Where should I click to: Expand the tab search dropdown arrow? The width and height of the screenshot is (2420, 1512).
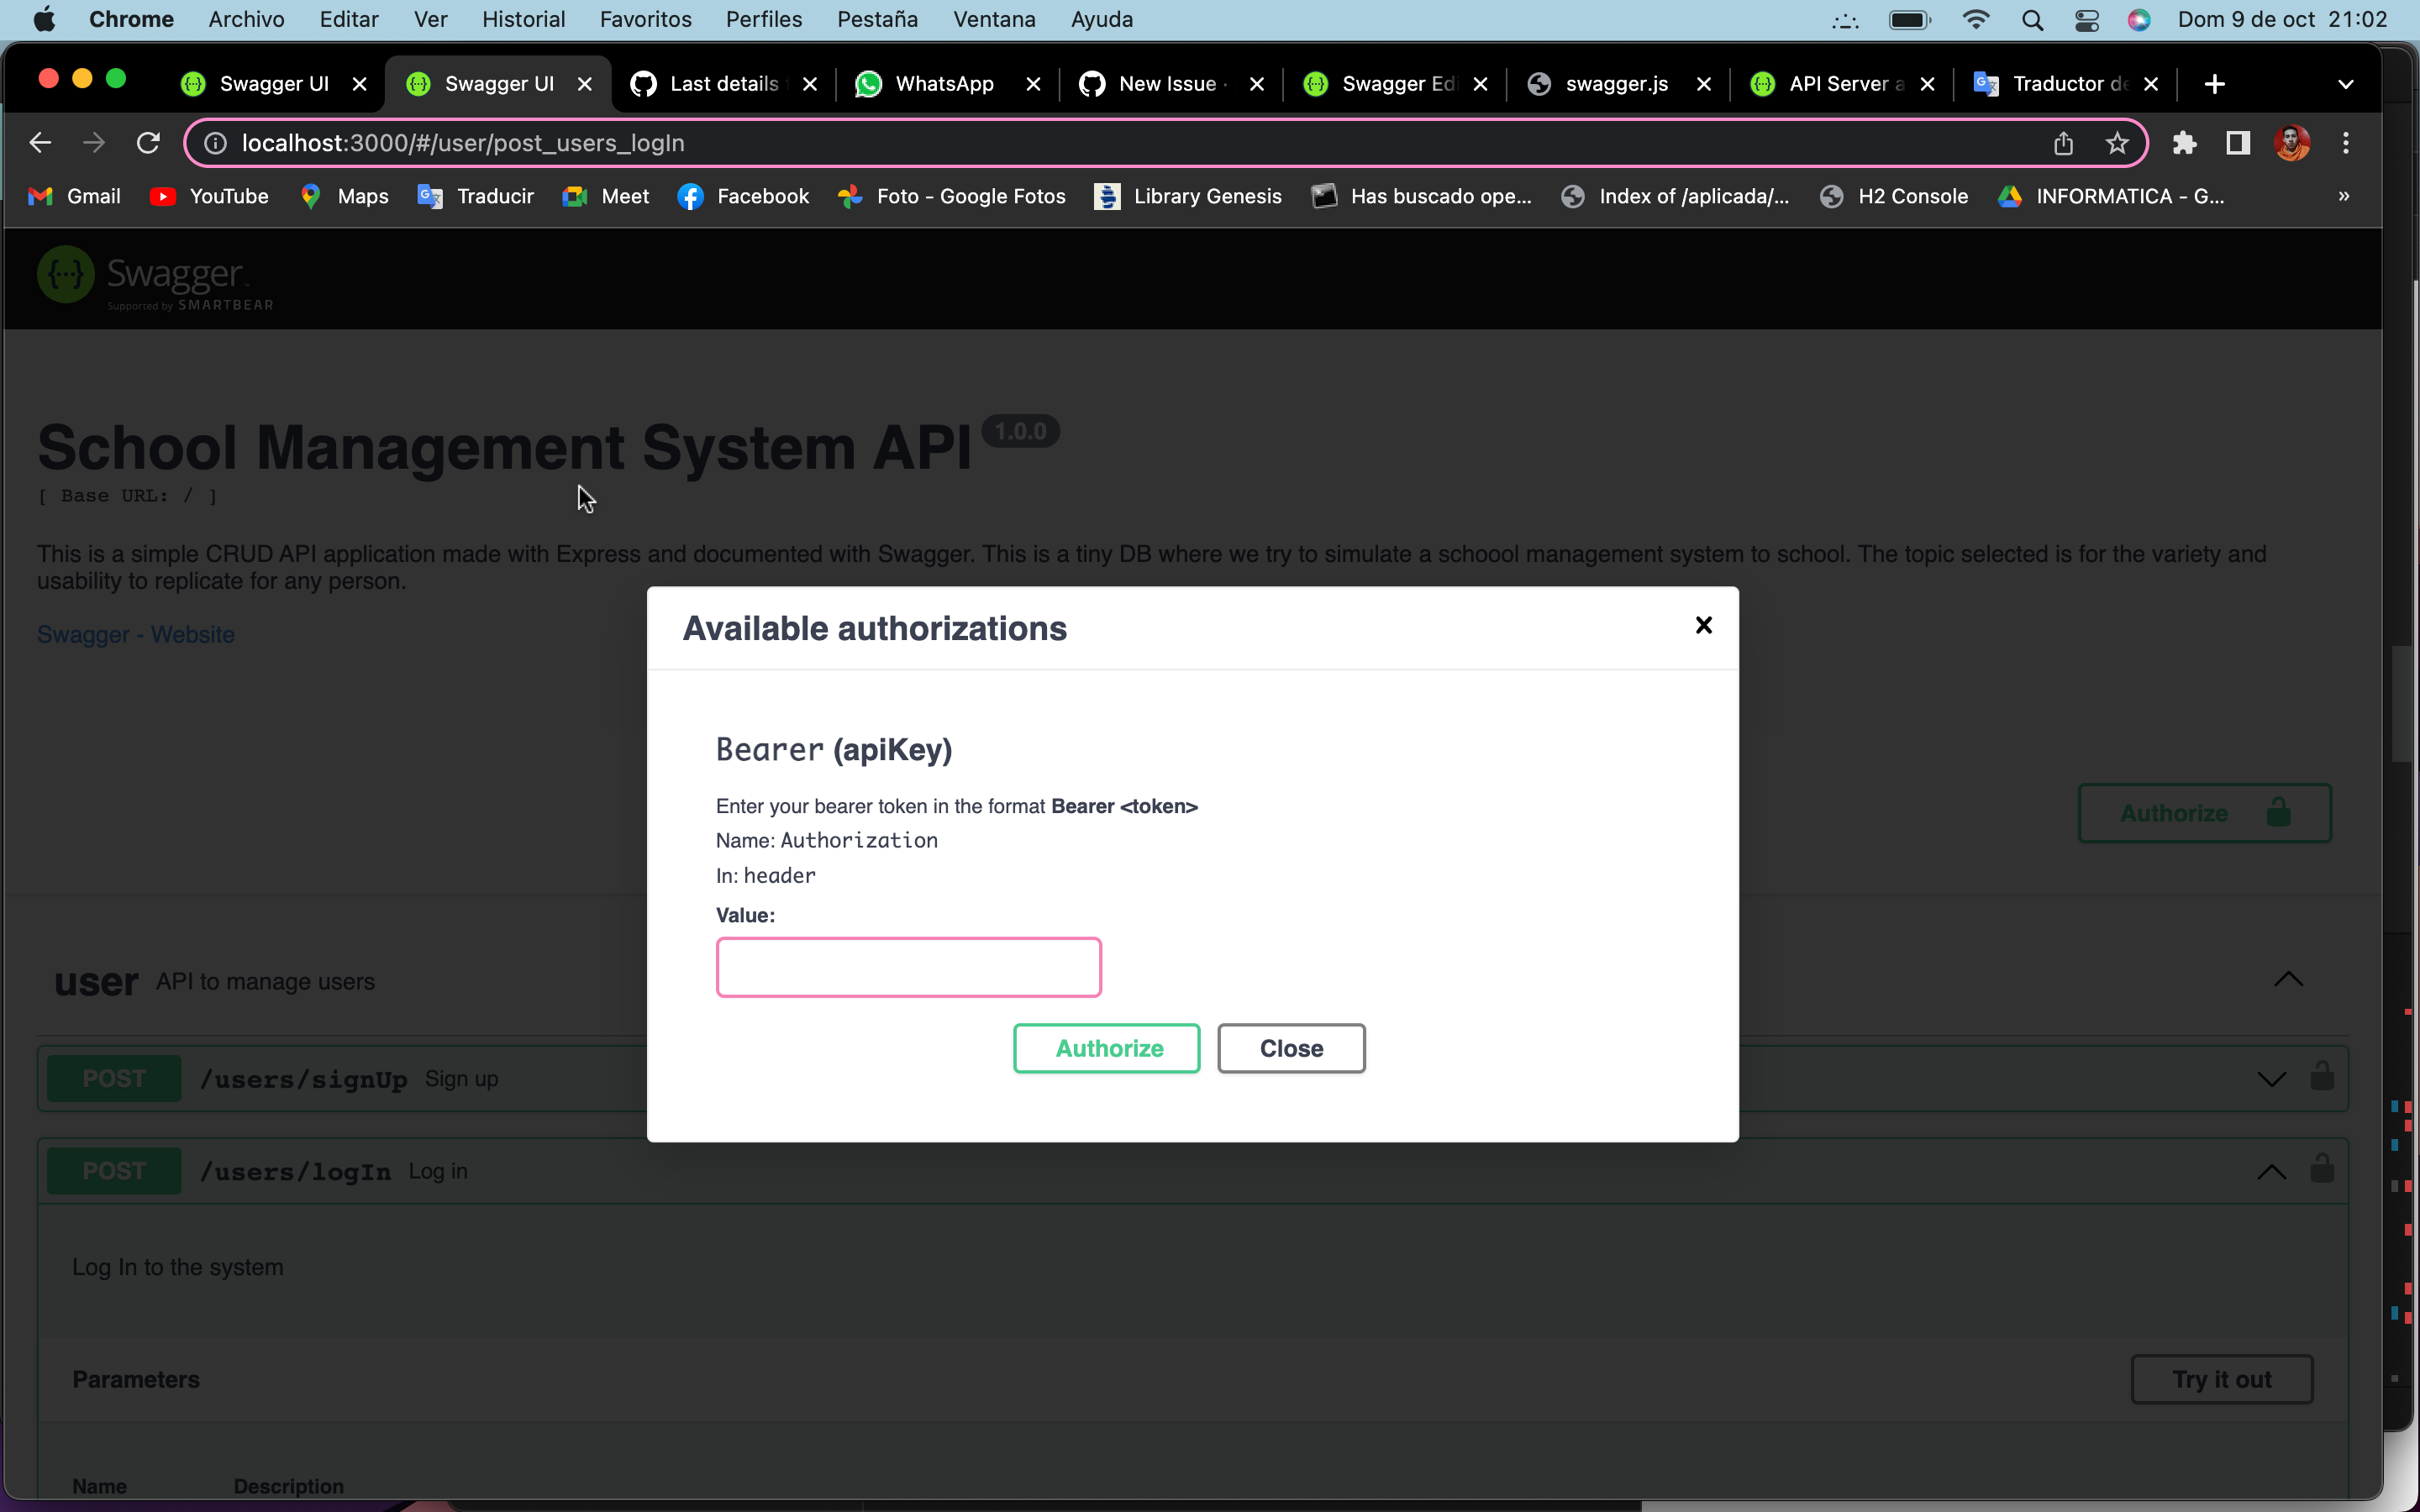2345,84
